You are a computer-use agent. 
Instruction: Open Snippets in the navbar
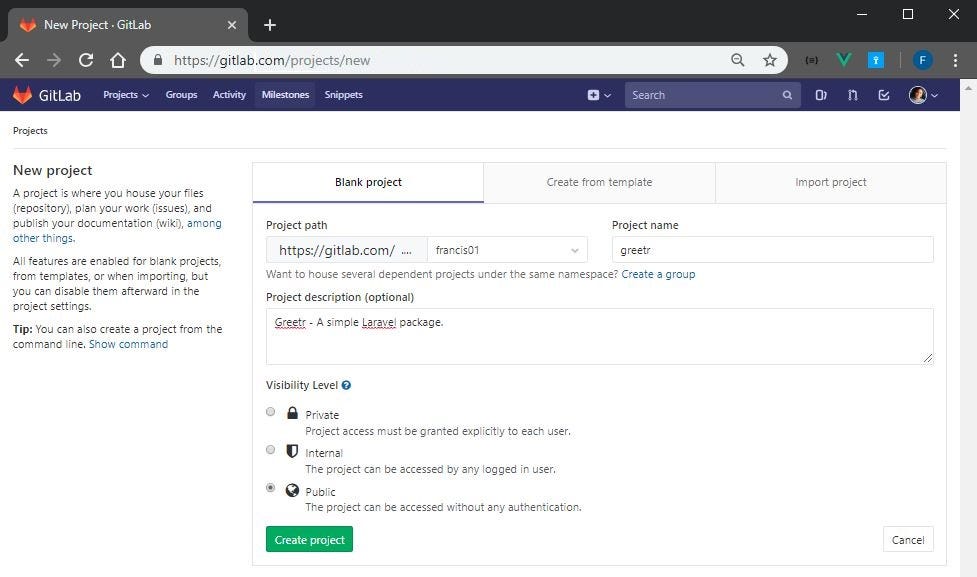click(343, 95)
